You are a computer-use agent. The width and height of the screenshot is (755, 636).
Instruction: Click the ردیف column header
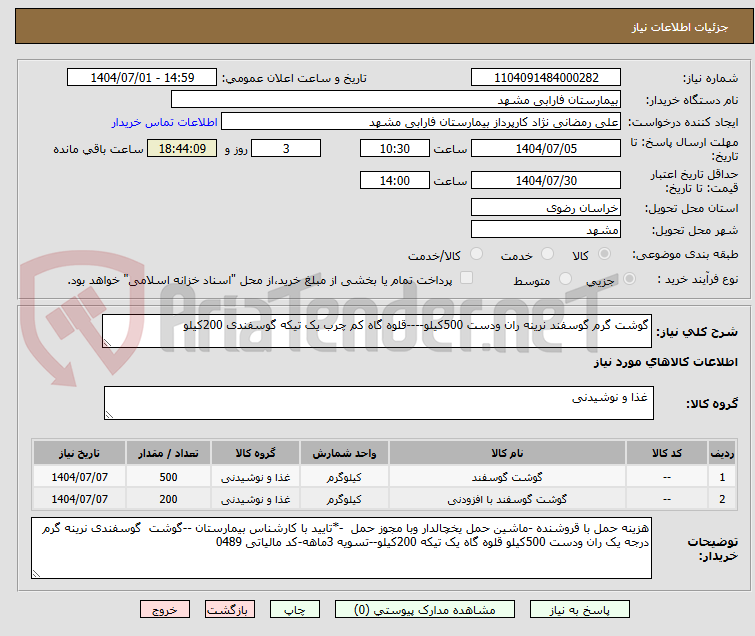[722, 453]
